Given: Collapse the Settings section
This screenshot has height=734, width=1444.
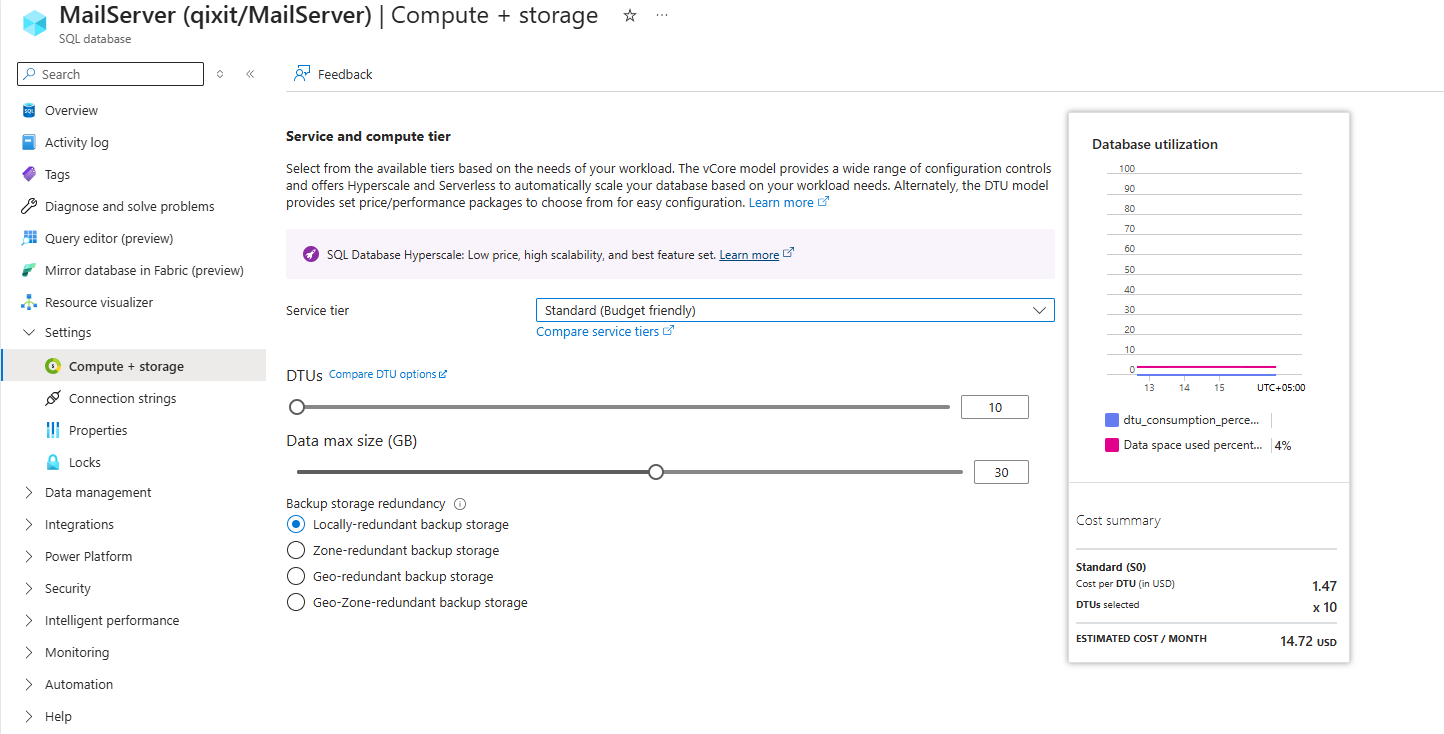Looking at the screenshot, I should (x=29, y=333).
